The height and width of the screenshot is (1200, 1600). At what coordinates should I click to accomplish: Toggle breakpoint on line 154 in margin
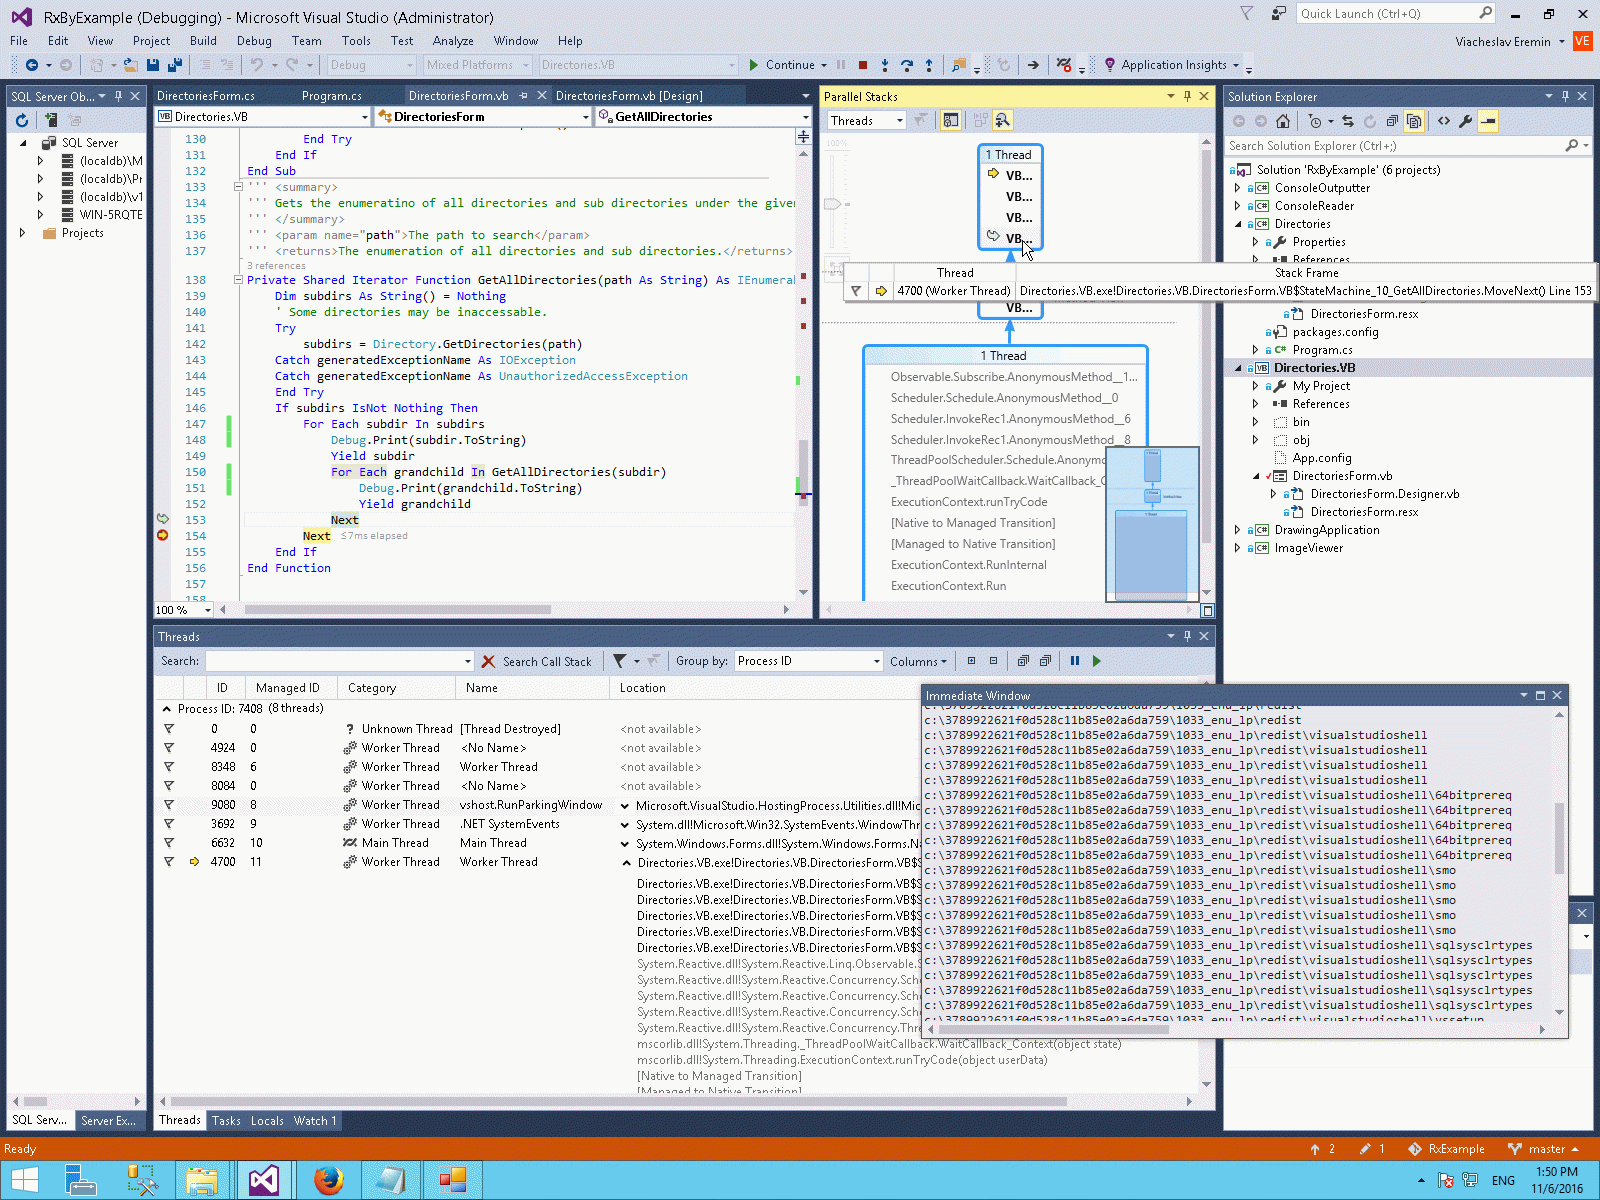163,536
